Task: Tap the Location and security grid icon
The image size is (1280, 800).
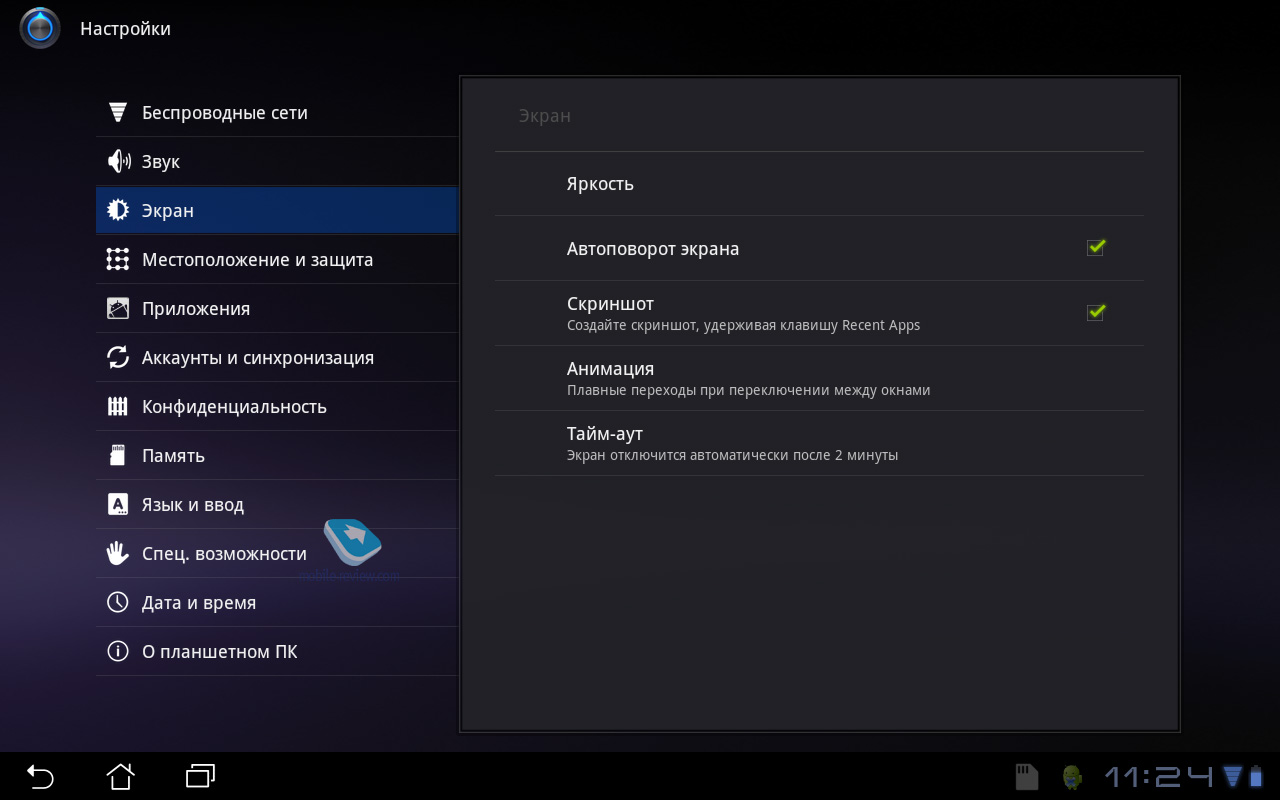Action: 118,259
